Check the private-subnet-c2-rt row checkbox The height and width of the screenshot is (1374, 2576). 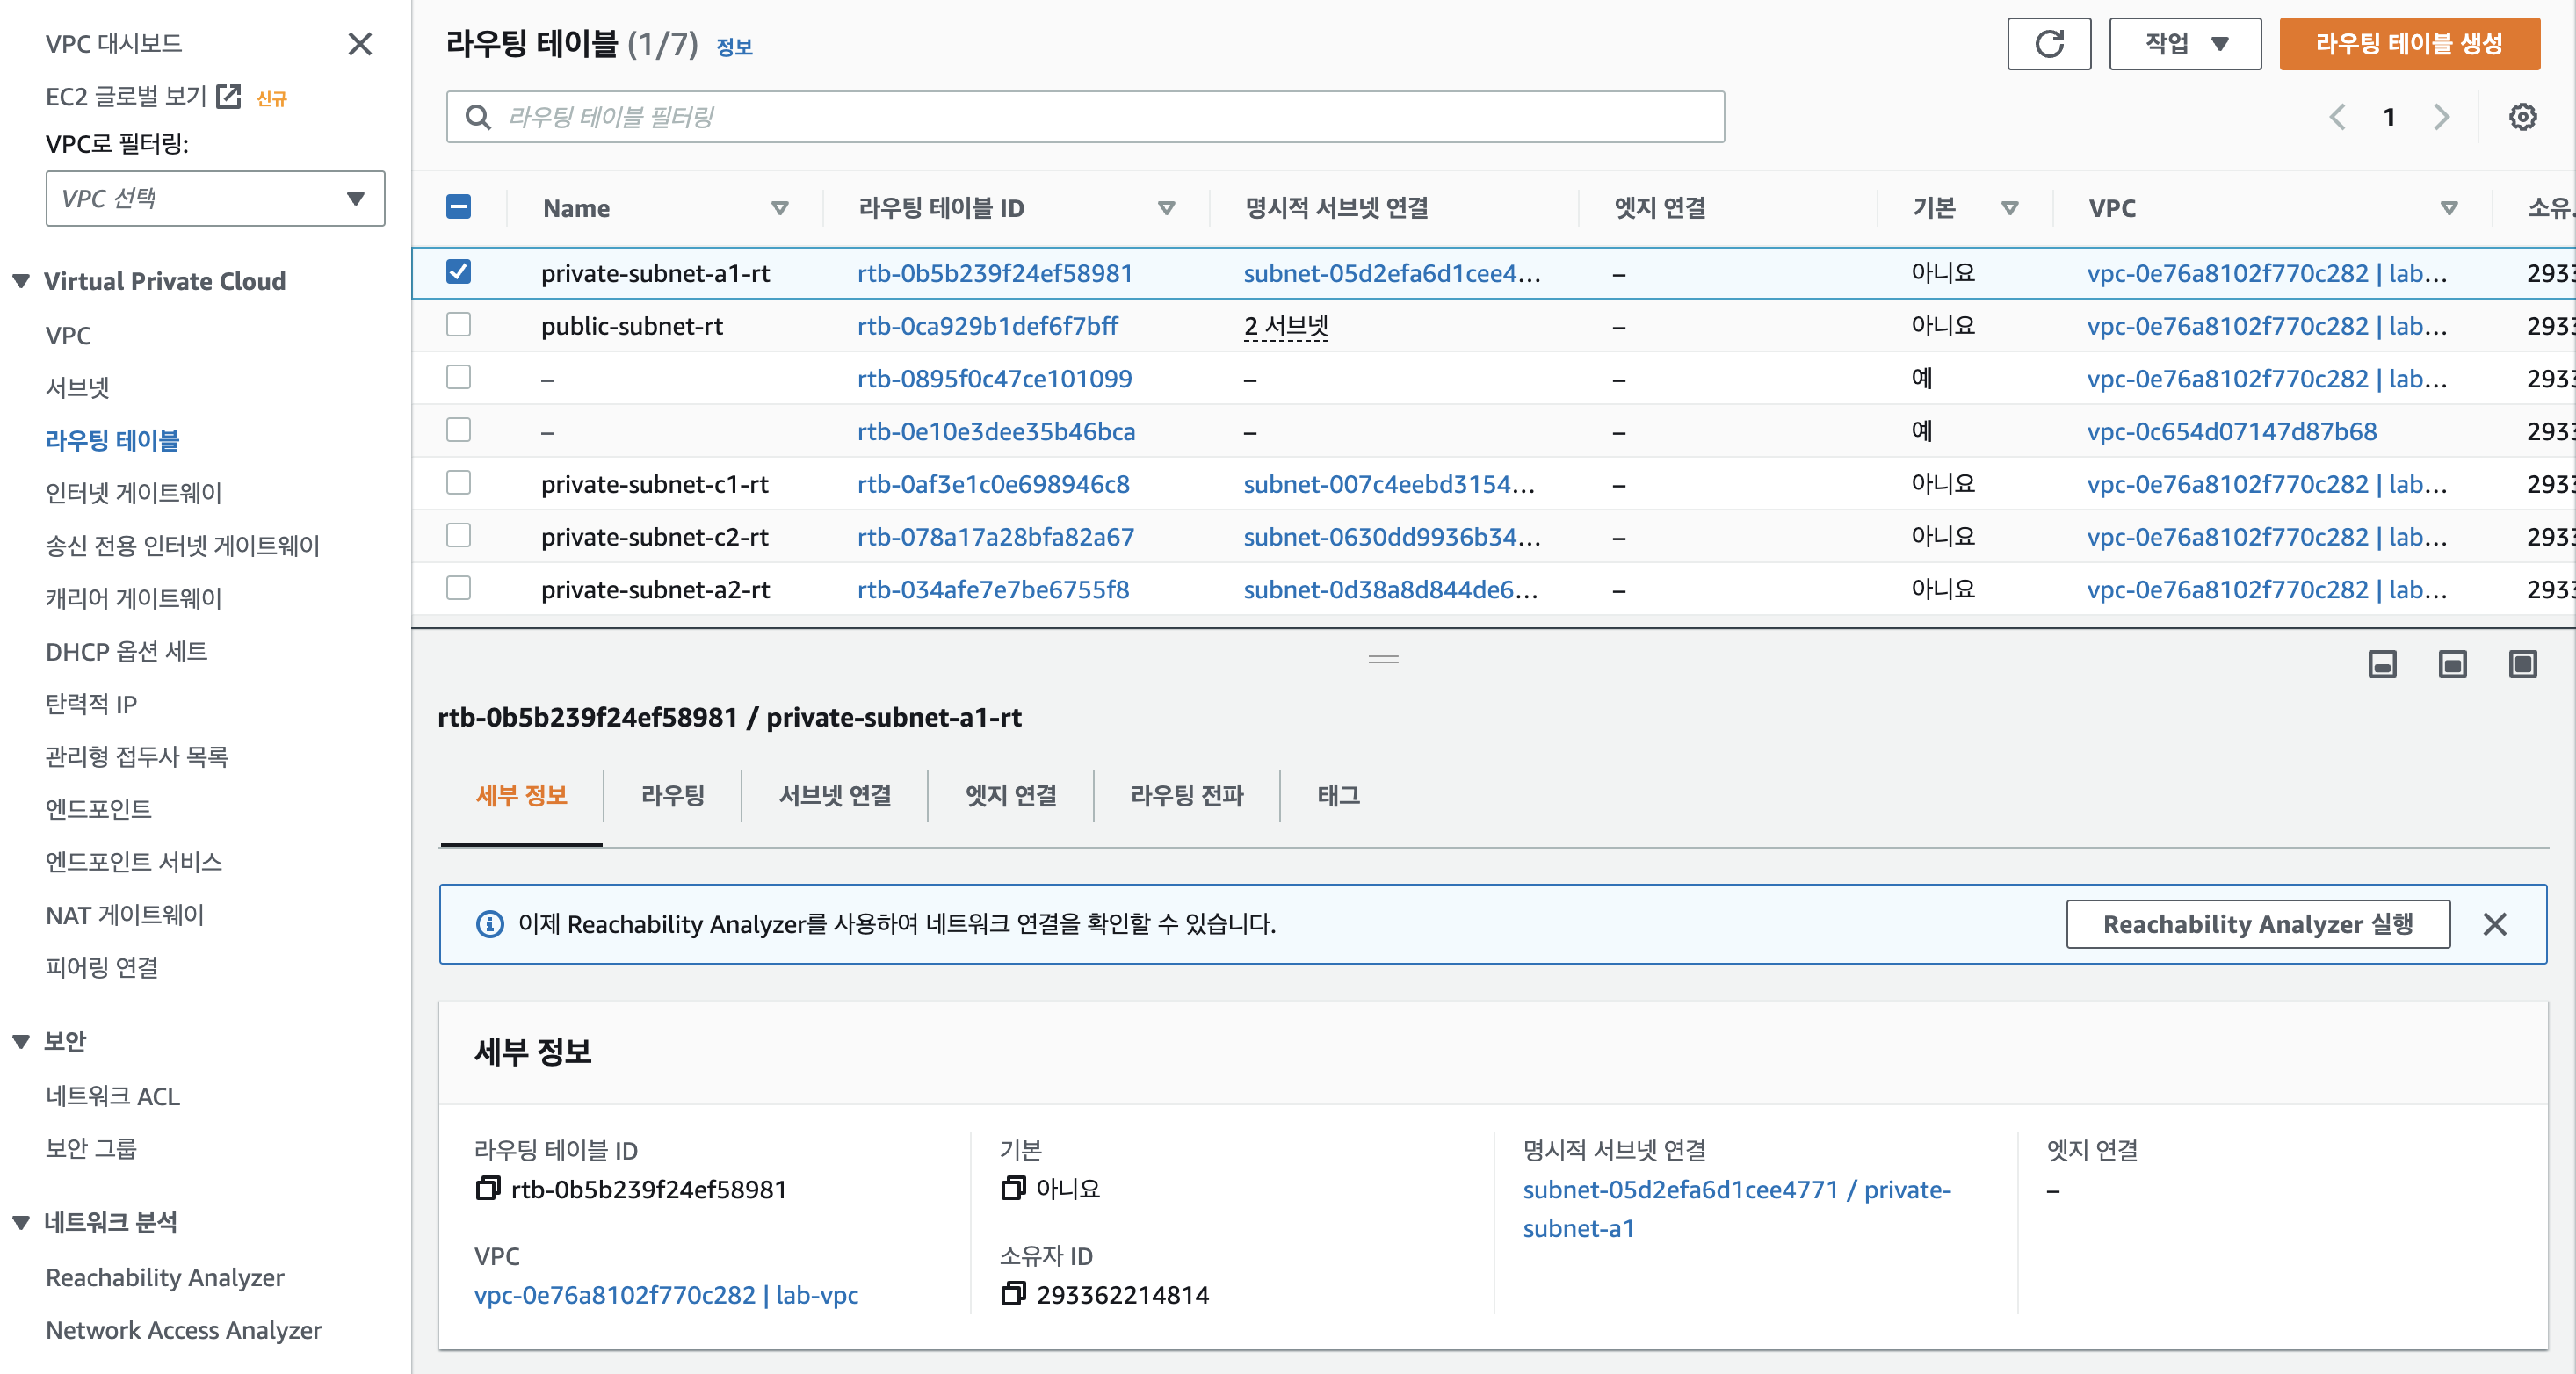[x=458, y=536]
